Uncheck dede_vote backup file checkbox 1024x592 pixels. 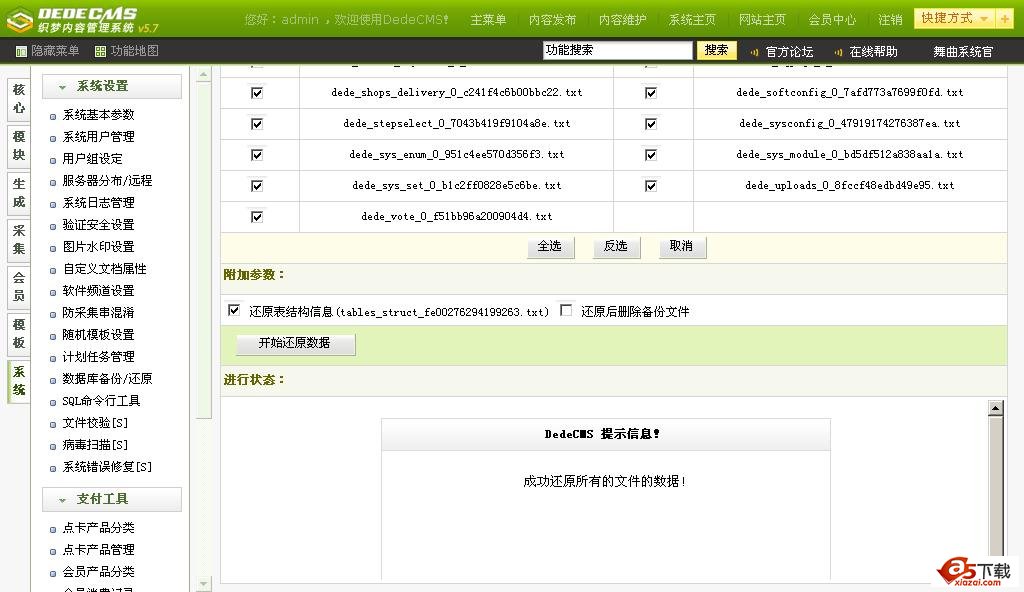click(x=257, y=216)
